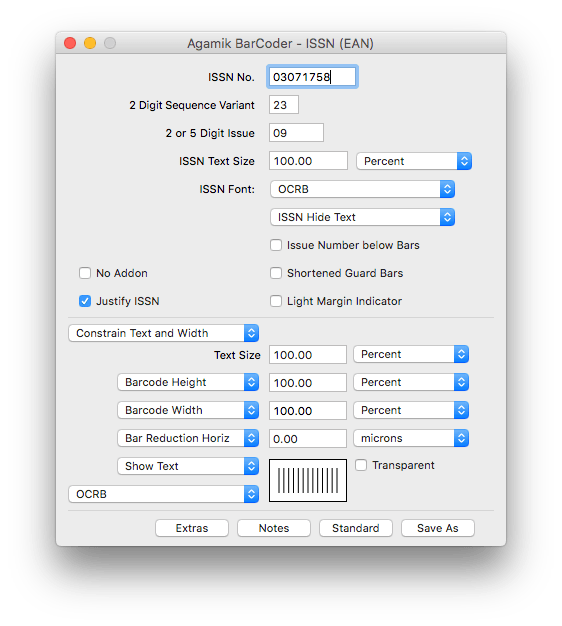Uncheck the Justify ISSN checkbox
The width and height of the screenshot is (562, 626).
[85, 301]
